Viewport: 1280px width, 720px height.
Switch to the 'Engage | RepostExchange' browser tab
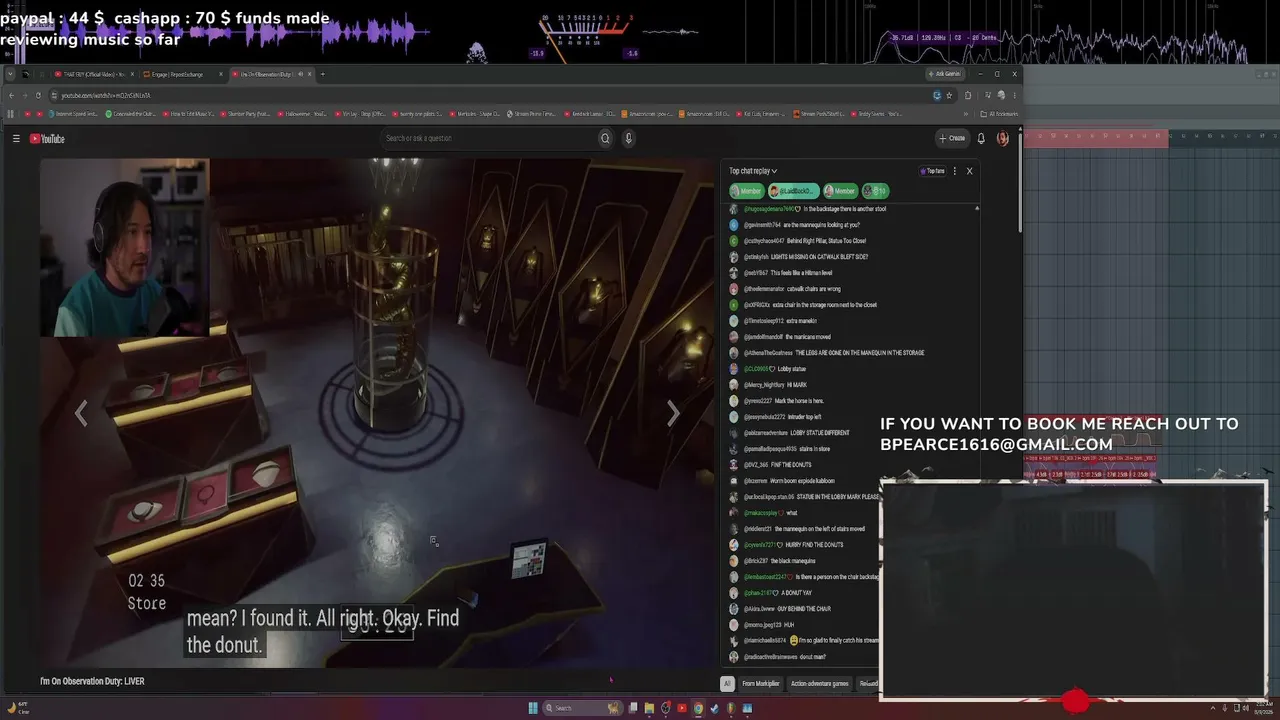pyautogui.click(x=182, y=74)
